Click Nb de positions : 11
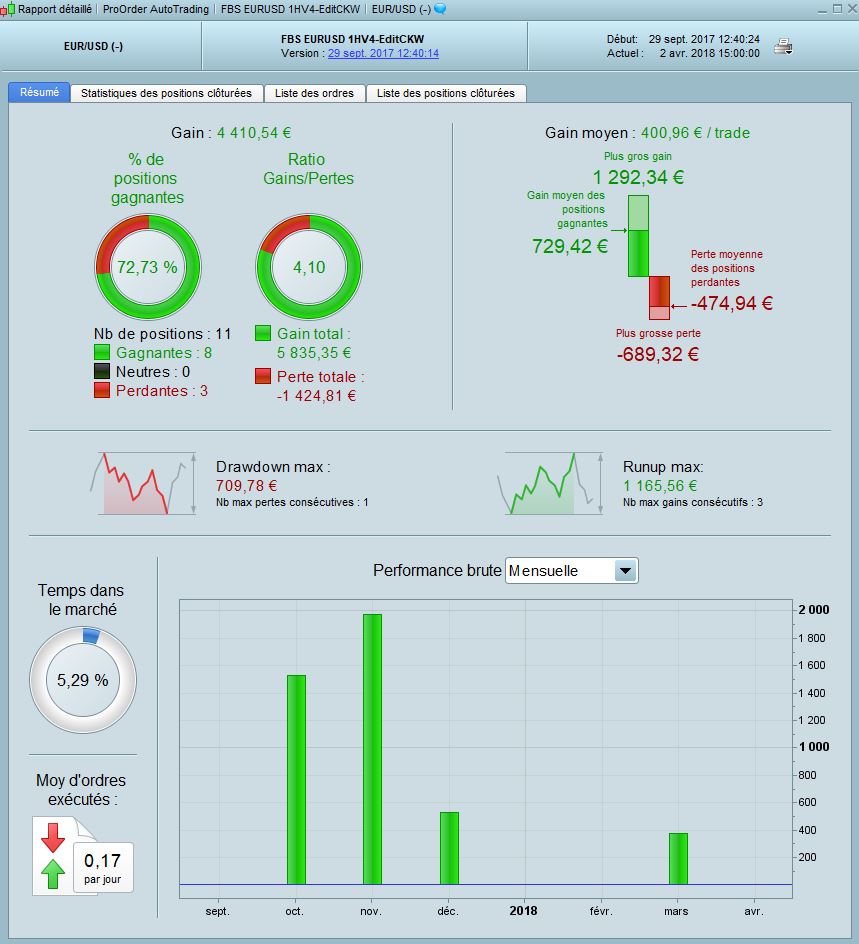The height and width of the screenshot is (944, 859). click(163, 334)
